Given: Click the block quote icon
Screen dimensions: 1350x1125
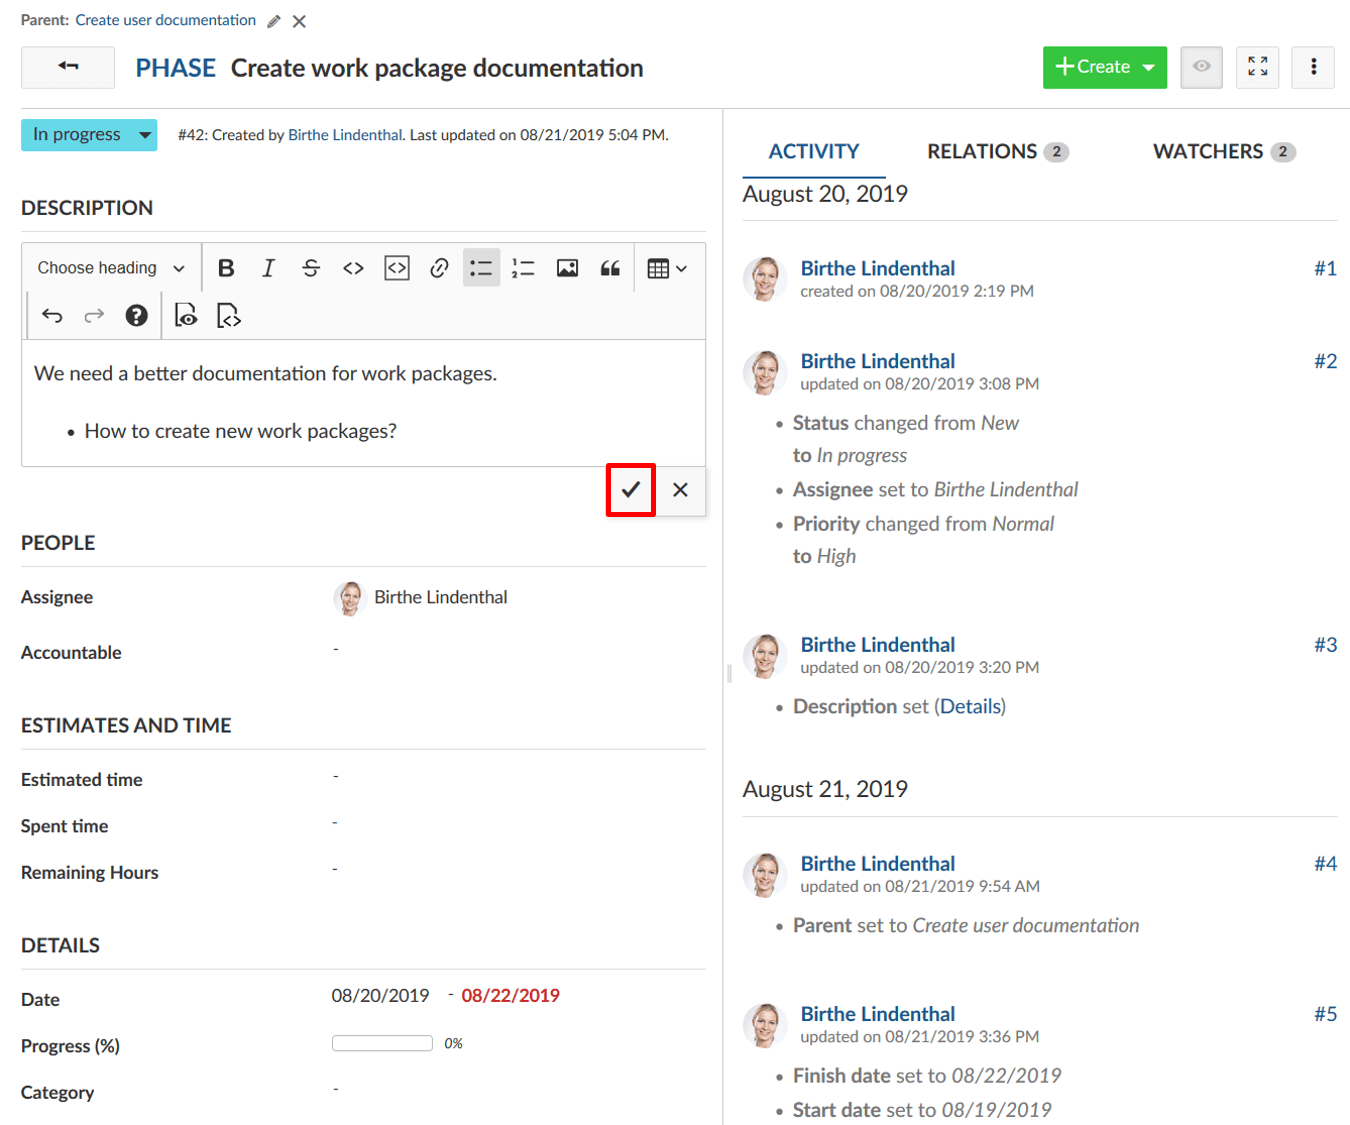Looking at the screenshot, I should click(x=610, y=268).
